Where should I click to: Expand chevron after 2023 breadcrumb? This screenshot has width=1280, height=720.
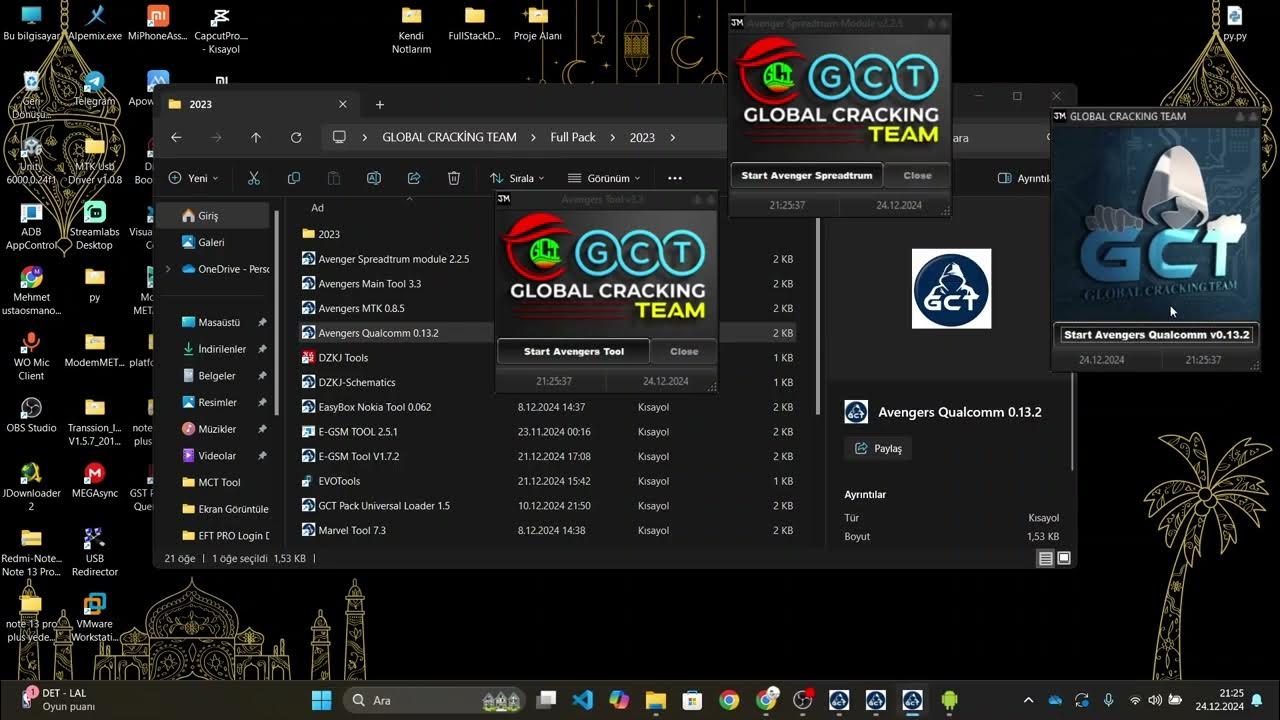tap(672, 137)
